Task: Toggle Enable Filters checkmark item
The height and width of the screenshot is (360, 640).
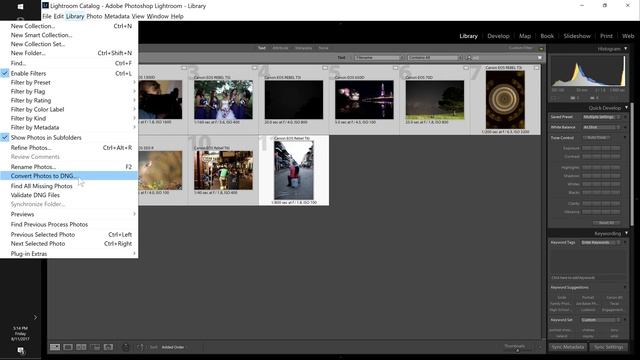Action: pos(69,73)
